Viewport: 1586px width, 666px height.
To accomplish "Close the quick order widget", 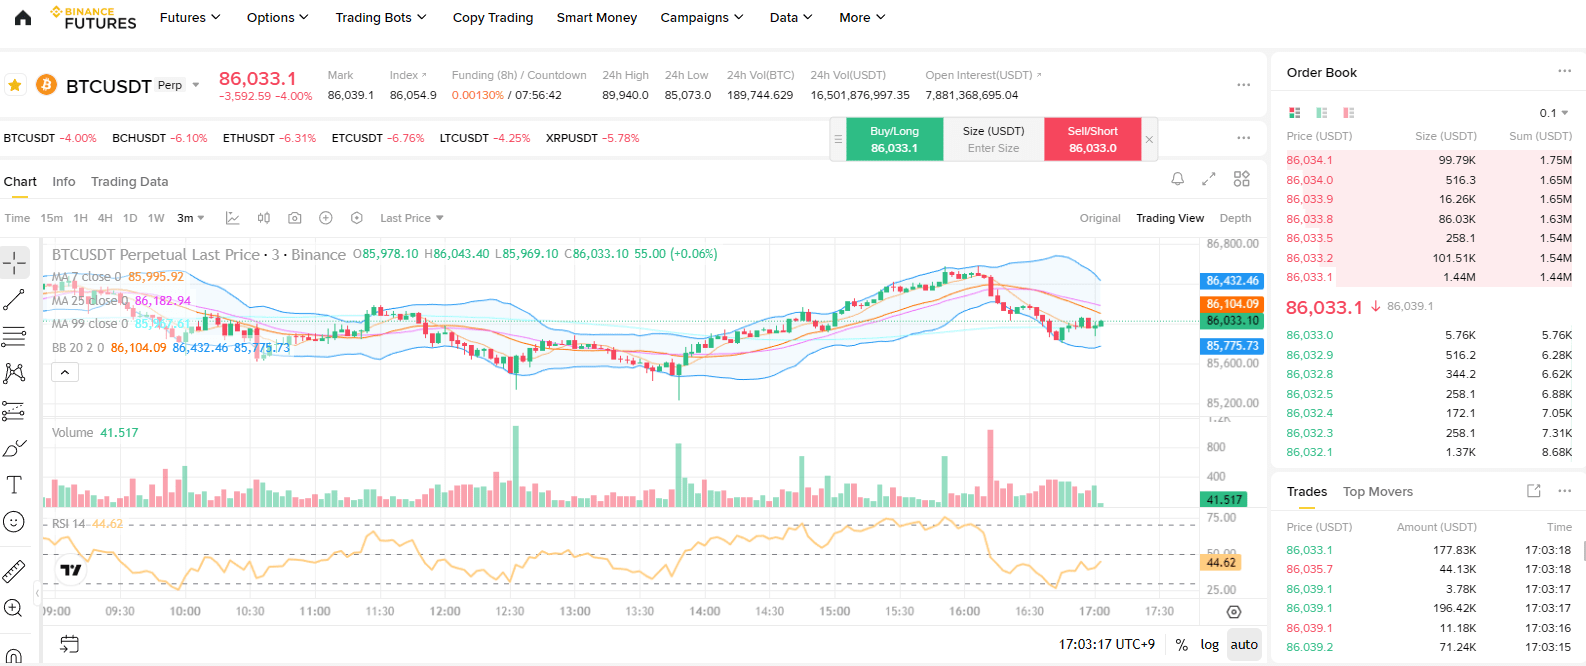I will [1149, 140].
